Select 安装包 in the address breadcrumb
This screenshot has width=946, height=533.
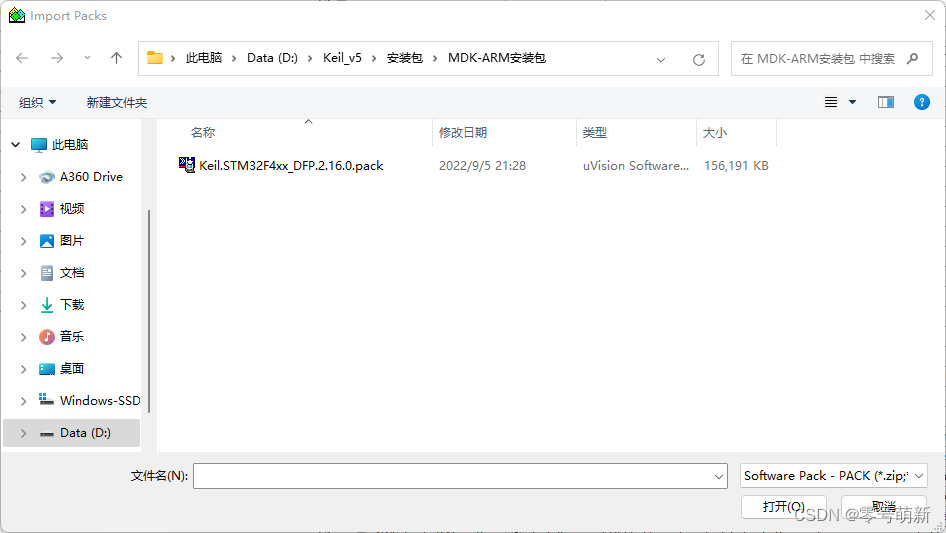click(x=405, y=58)
